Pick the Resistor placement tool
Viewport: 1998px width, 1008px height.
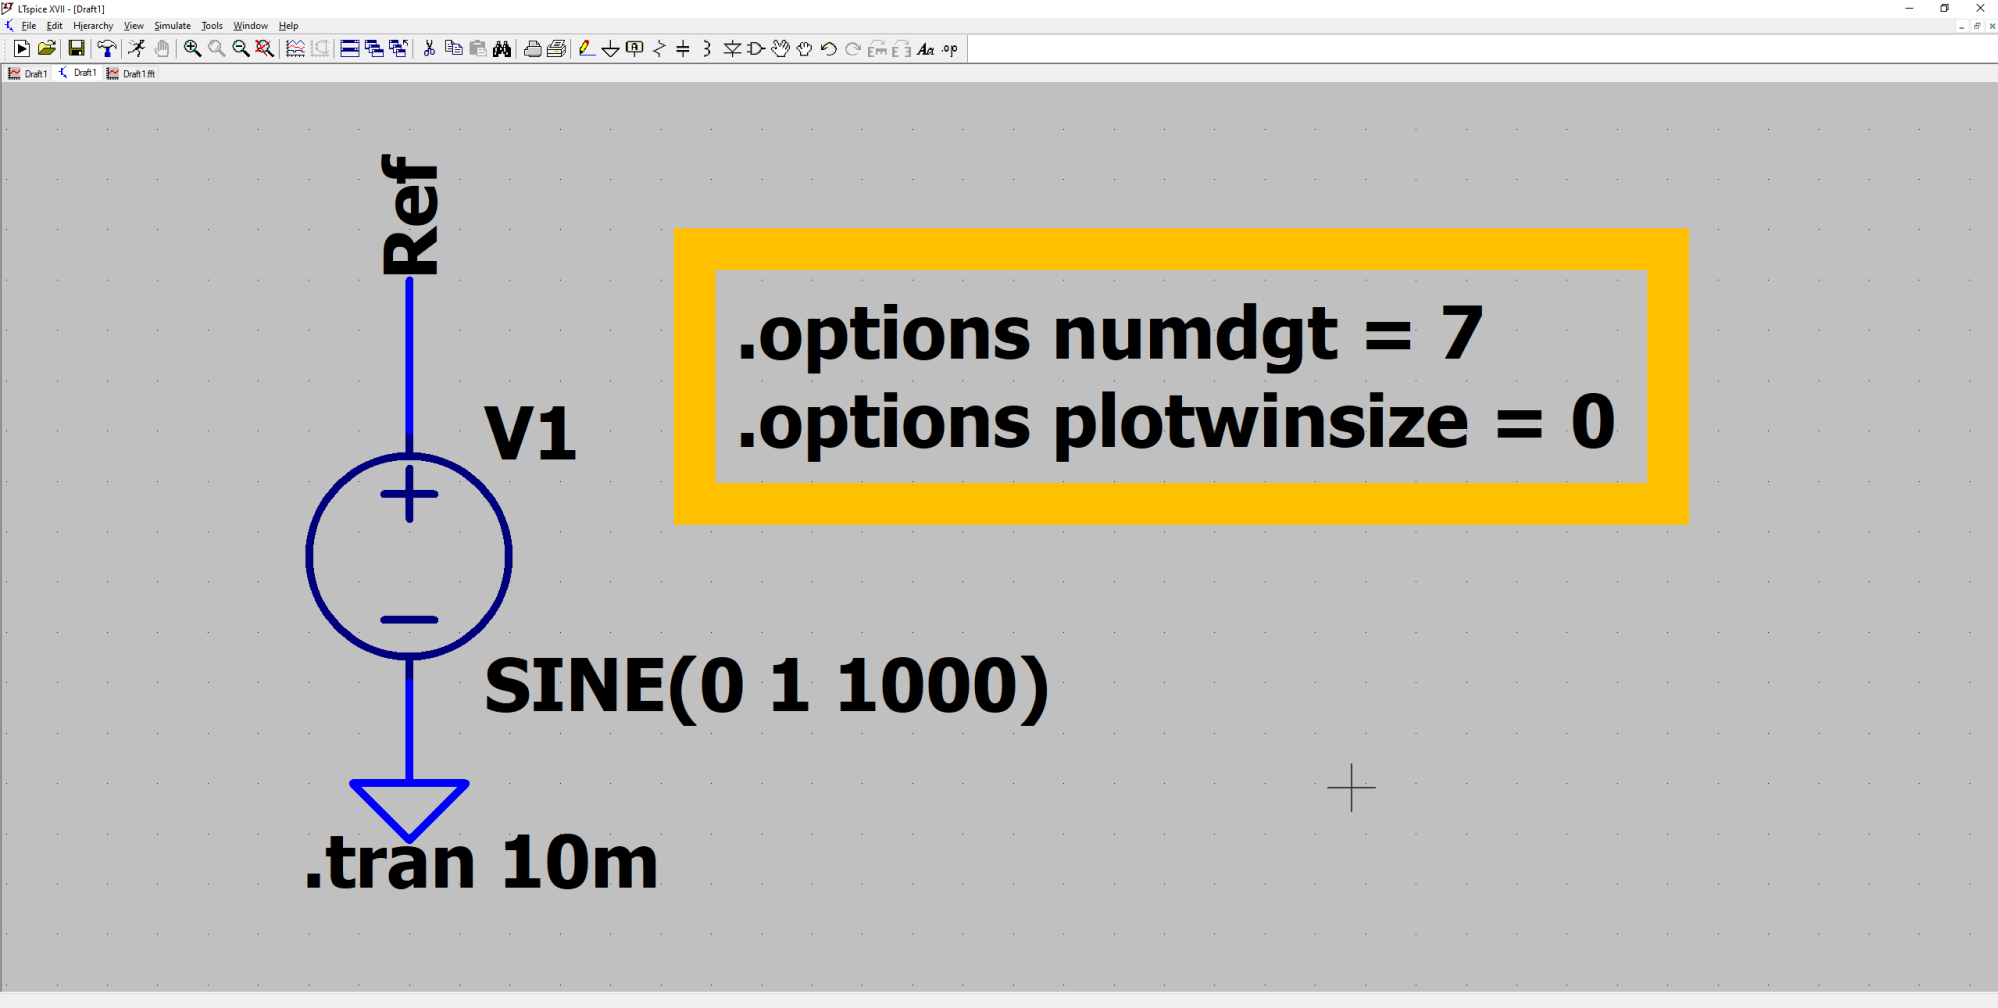click(658, 48)
